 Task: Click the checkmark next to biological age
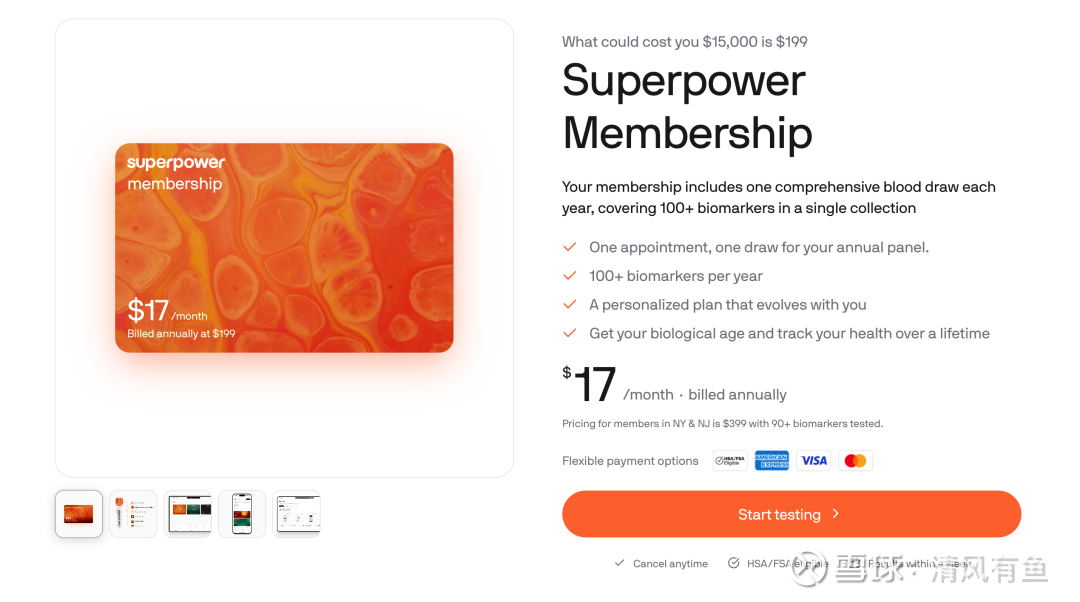coord(570,333)
